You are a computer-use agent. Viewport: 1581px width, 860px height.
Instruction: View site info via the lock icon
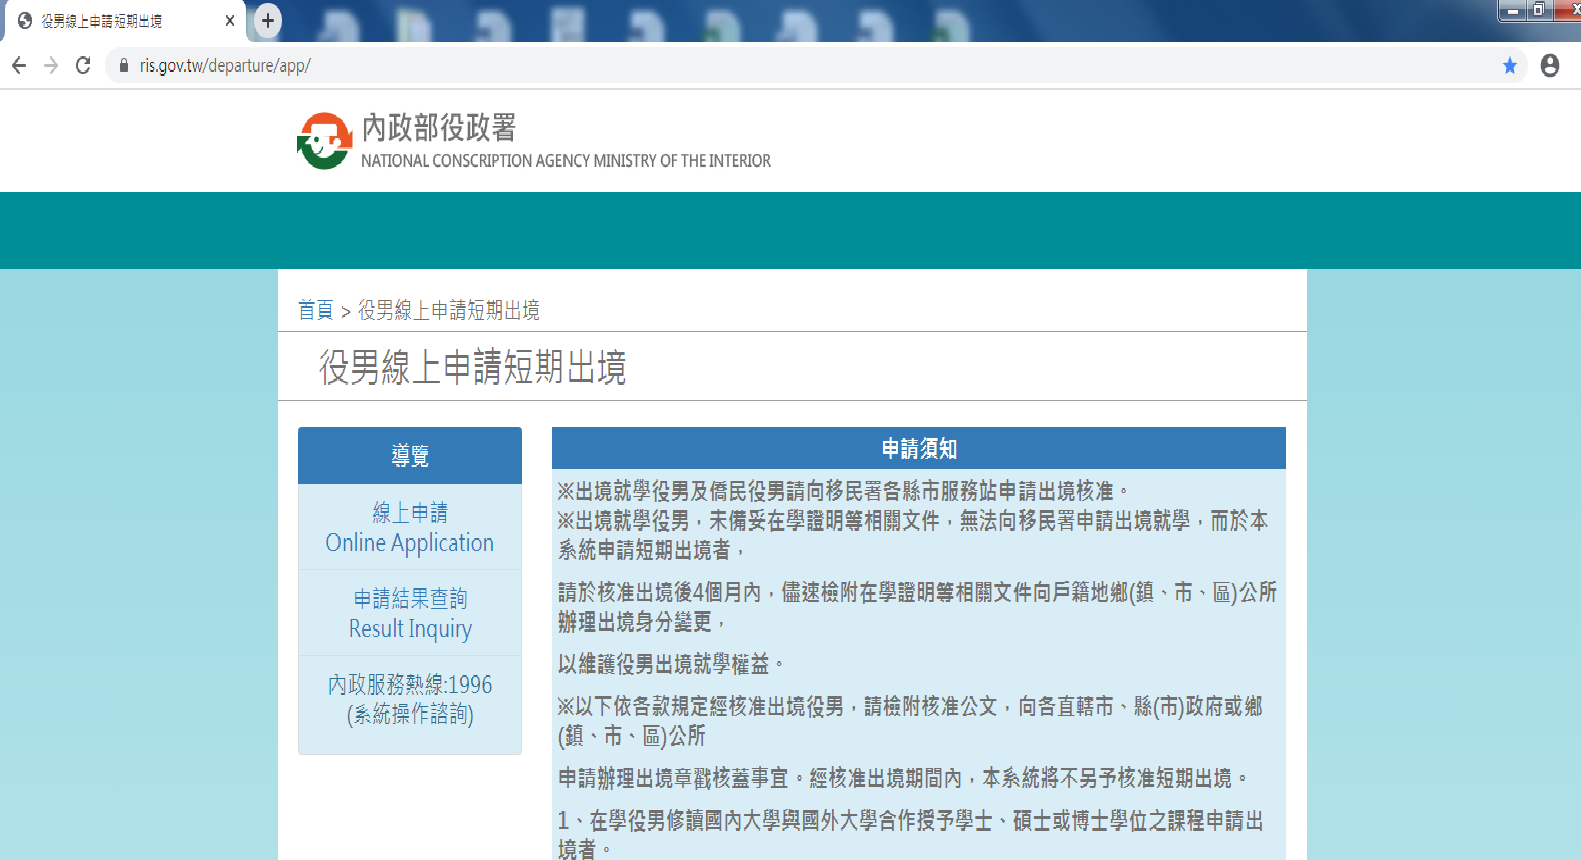pyautogui.click(x=124, y=66)
